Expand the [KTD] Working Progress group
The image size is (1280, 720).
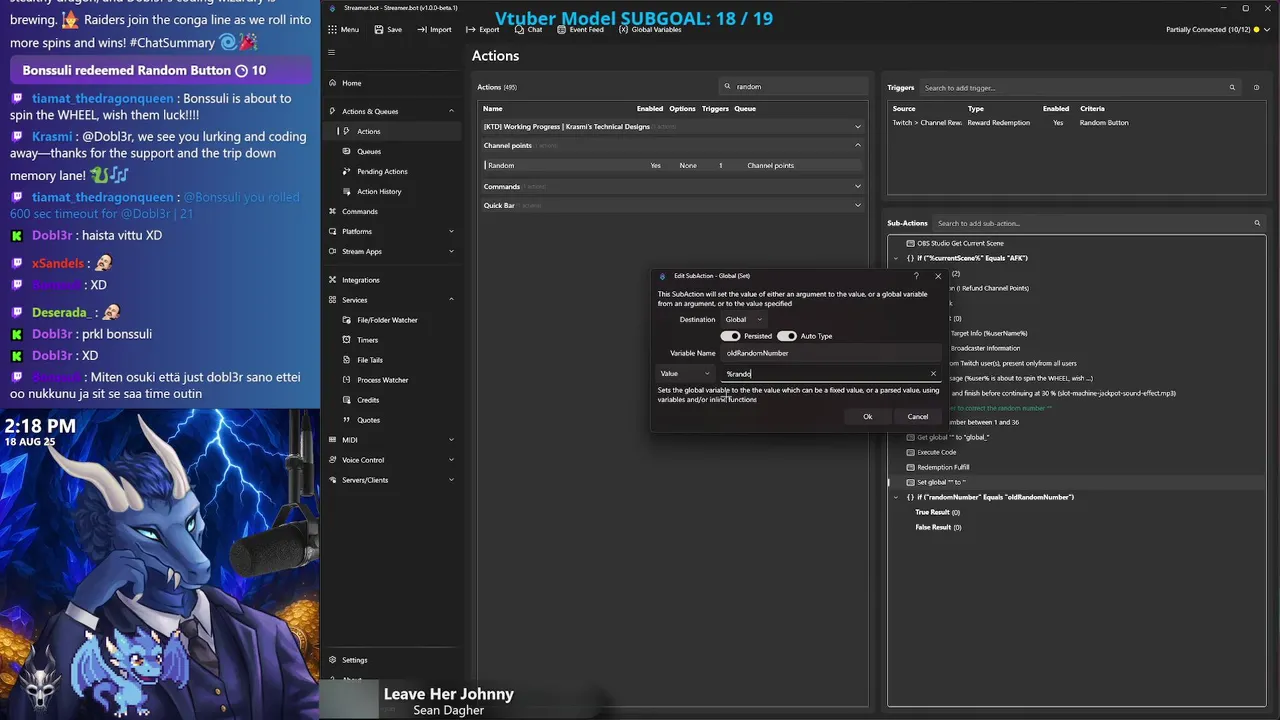click(857, 127)
